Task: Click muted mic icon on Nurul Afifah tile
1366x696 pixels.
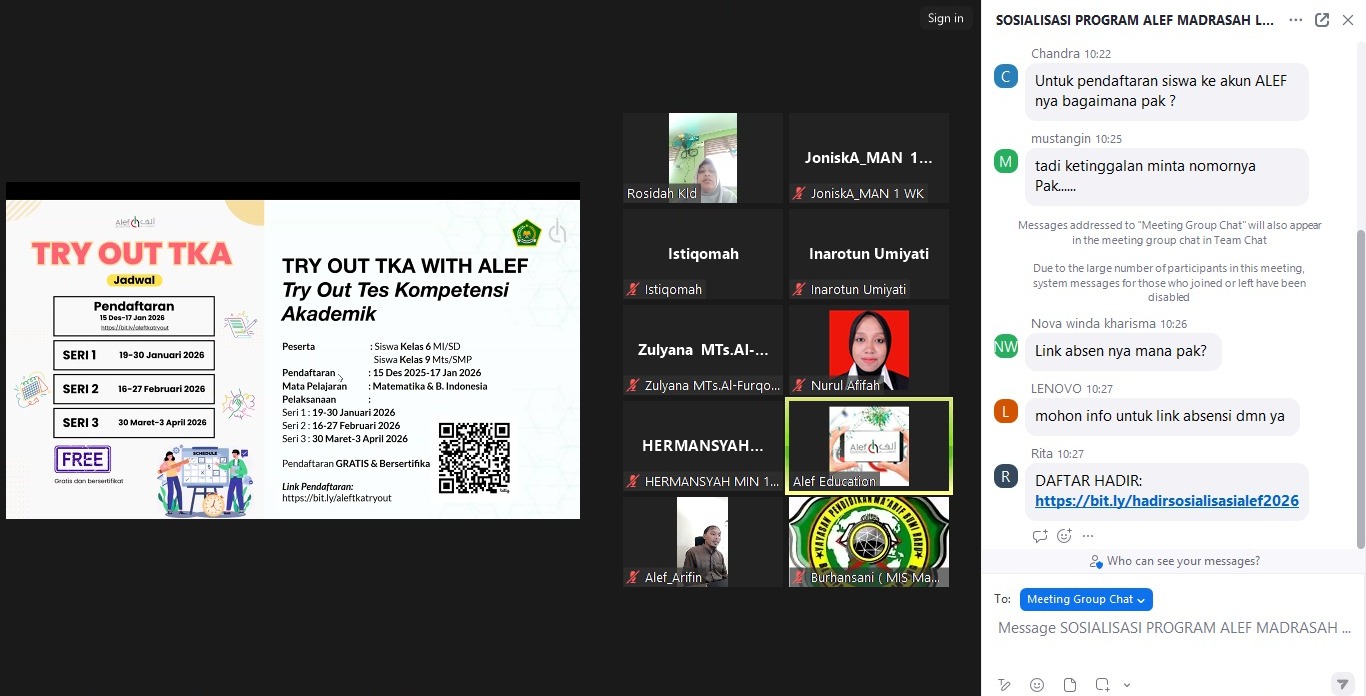Action: click(x=798, y=386)
